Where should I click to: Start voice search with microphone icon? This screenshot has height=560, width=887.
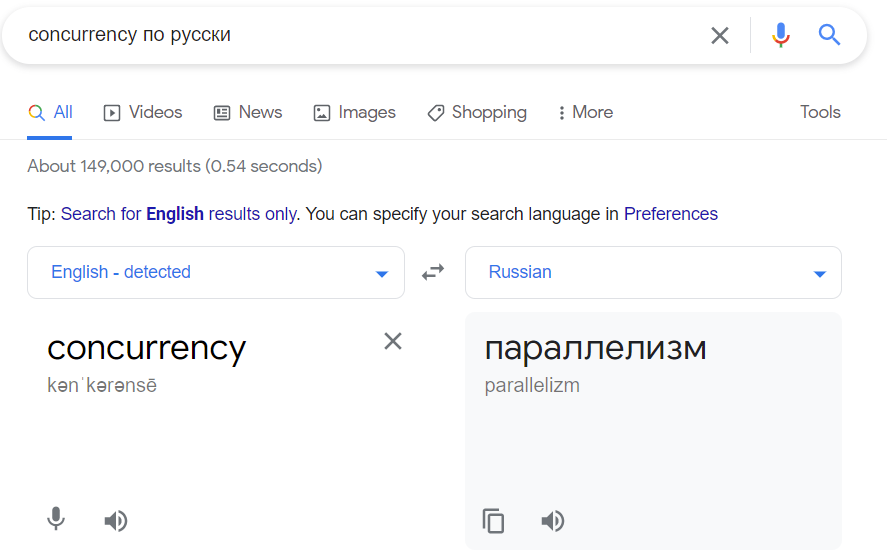(781, 36)
